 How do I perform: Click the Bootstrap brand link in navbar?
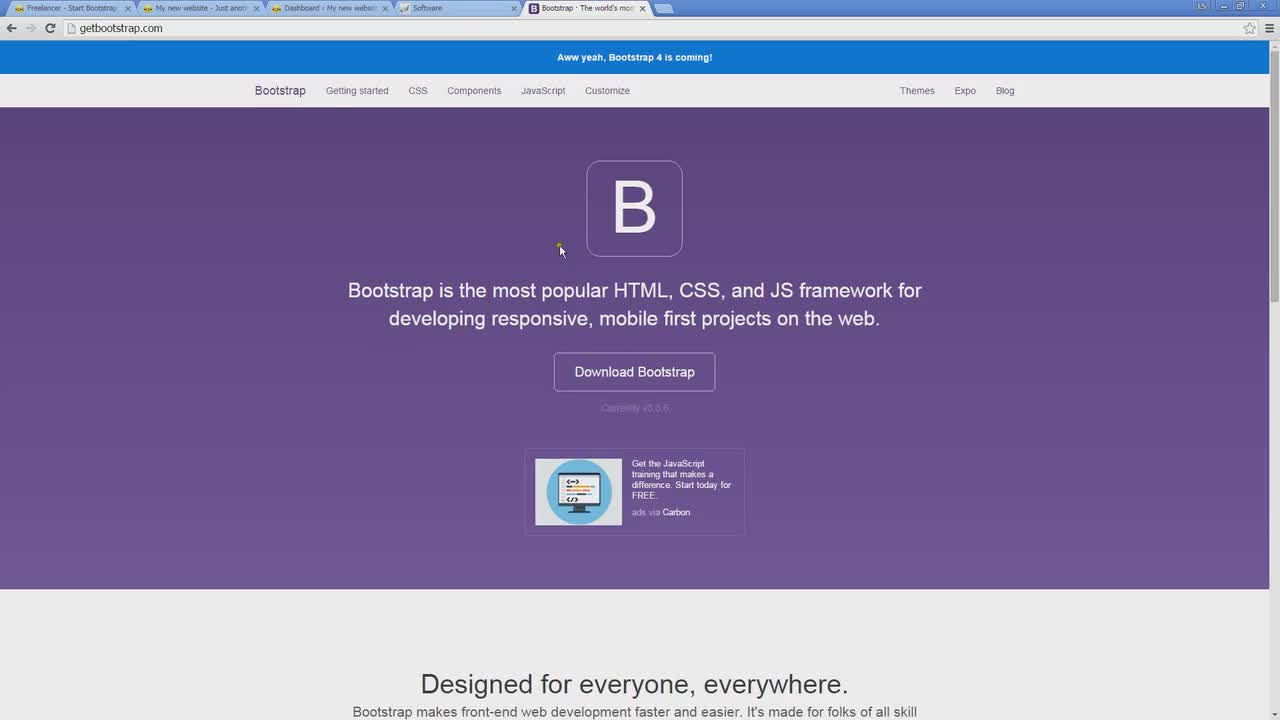pyautogui.click(x=280, y=90)
